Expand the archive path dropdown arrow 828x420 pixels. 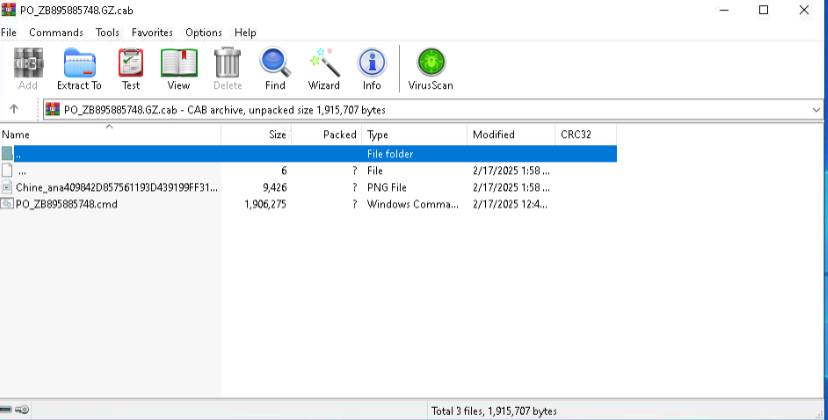pos(816,110)
